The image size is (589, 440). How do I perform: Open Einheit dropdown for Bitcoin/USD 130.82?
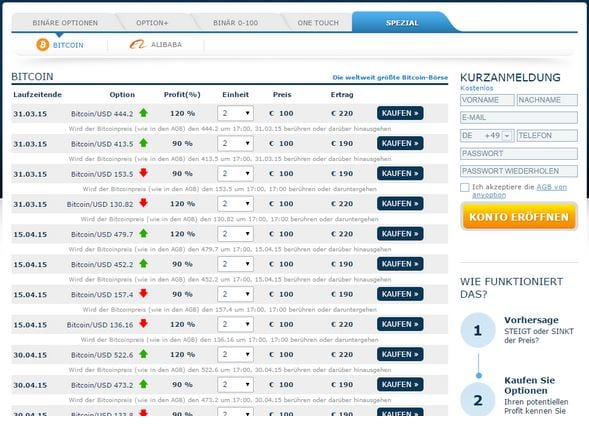(x=235, y=204)
